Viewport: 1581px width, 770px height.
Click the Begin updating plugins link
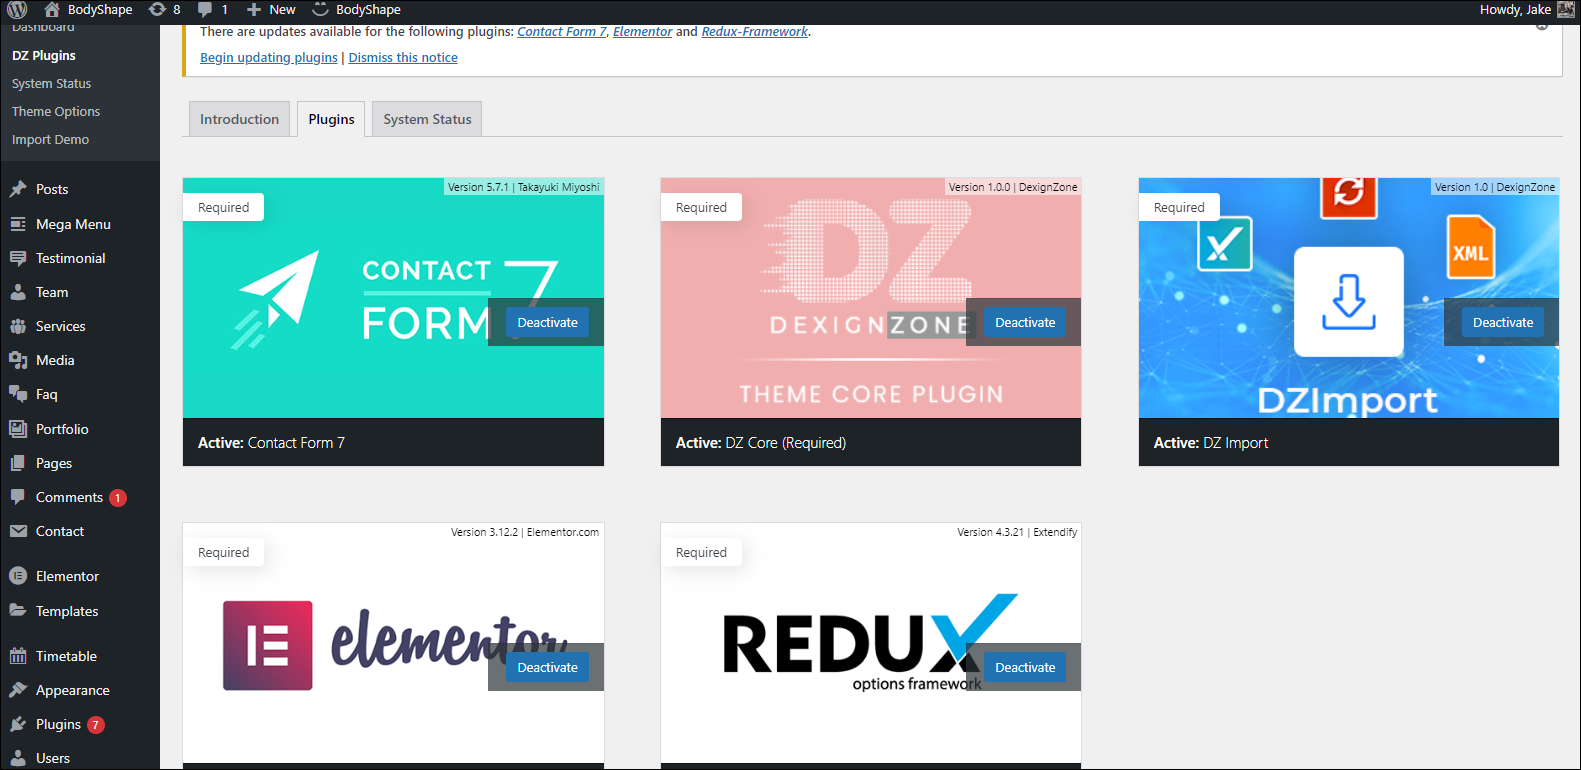[268, 58]
